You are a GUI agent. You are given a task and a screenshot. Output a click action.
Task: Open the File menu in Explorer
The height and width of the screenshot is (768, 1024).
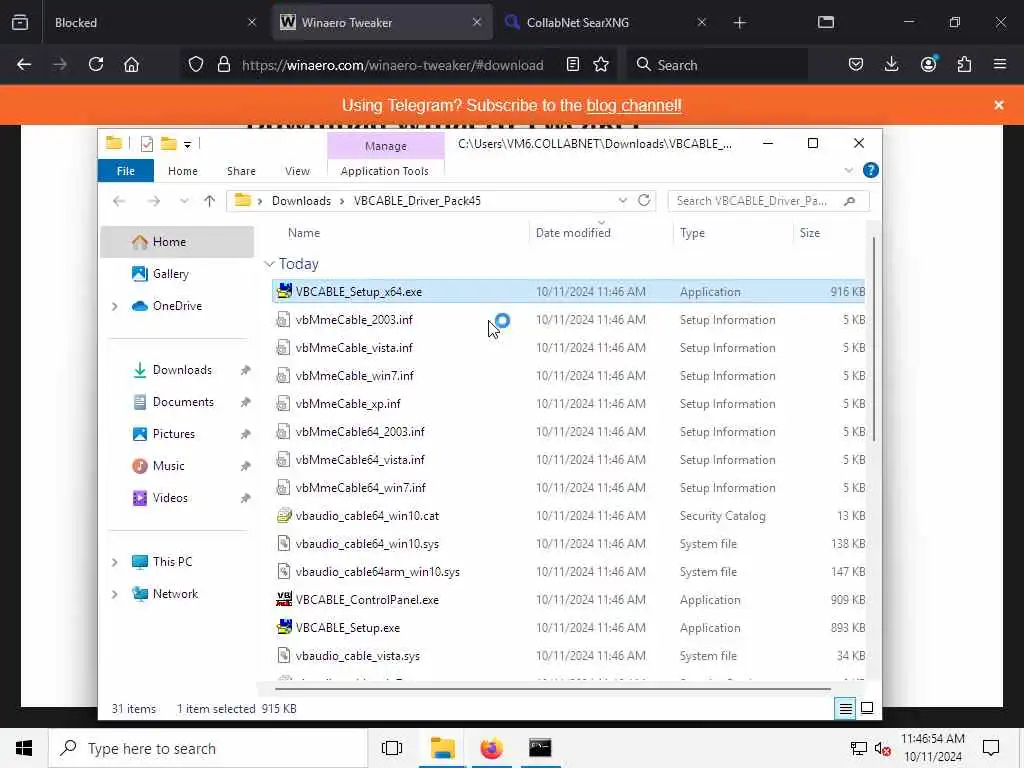(125, 170)
